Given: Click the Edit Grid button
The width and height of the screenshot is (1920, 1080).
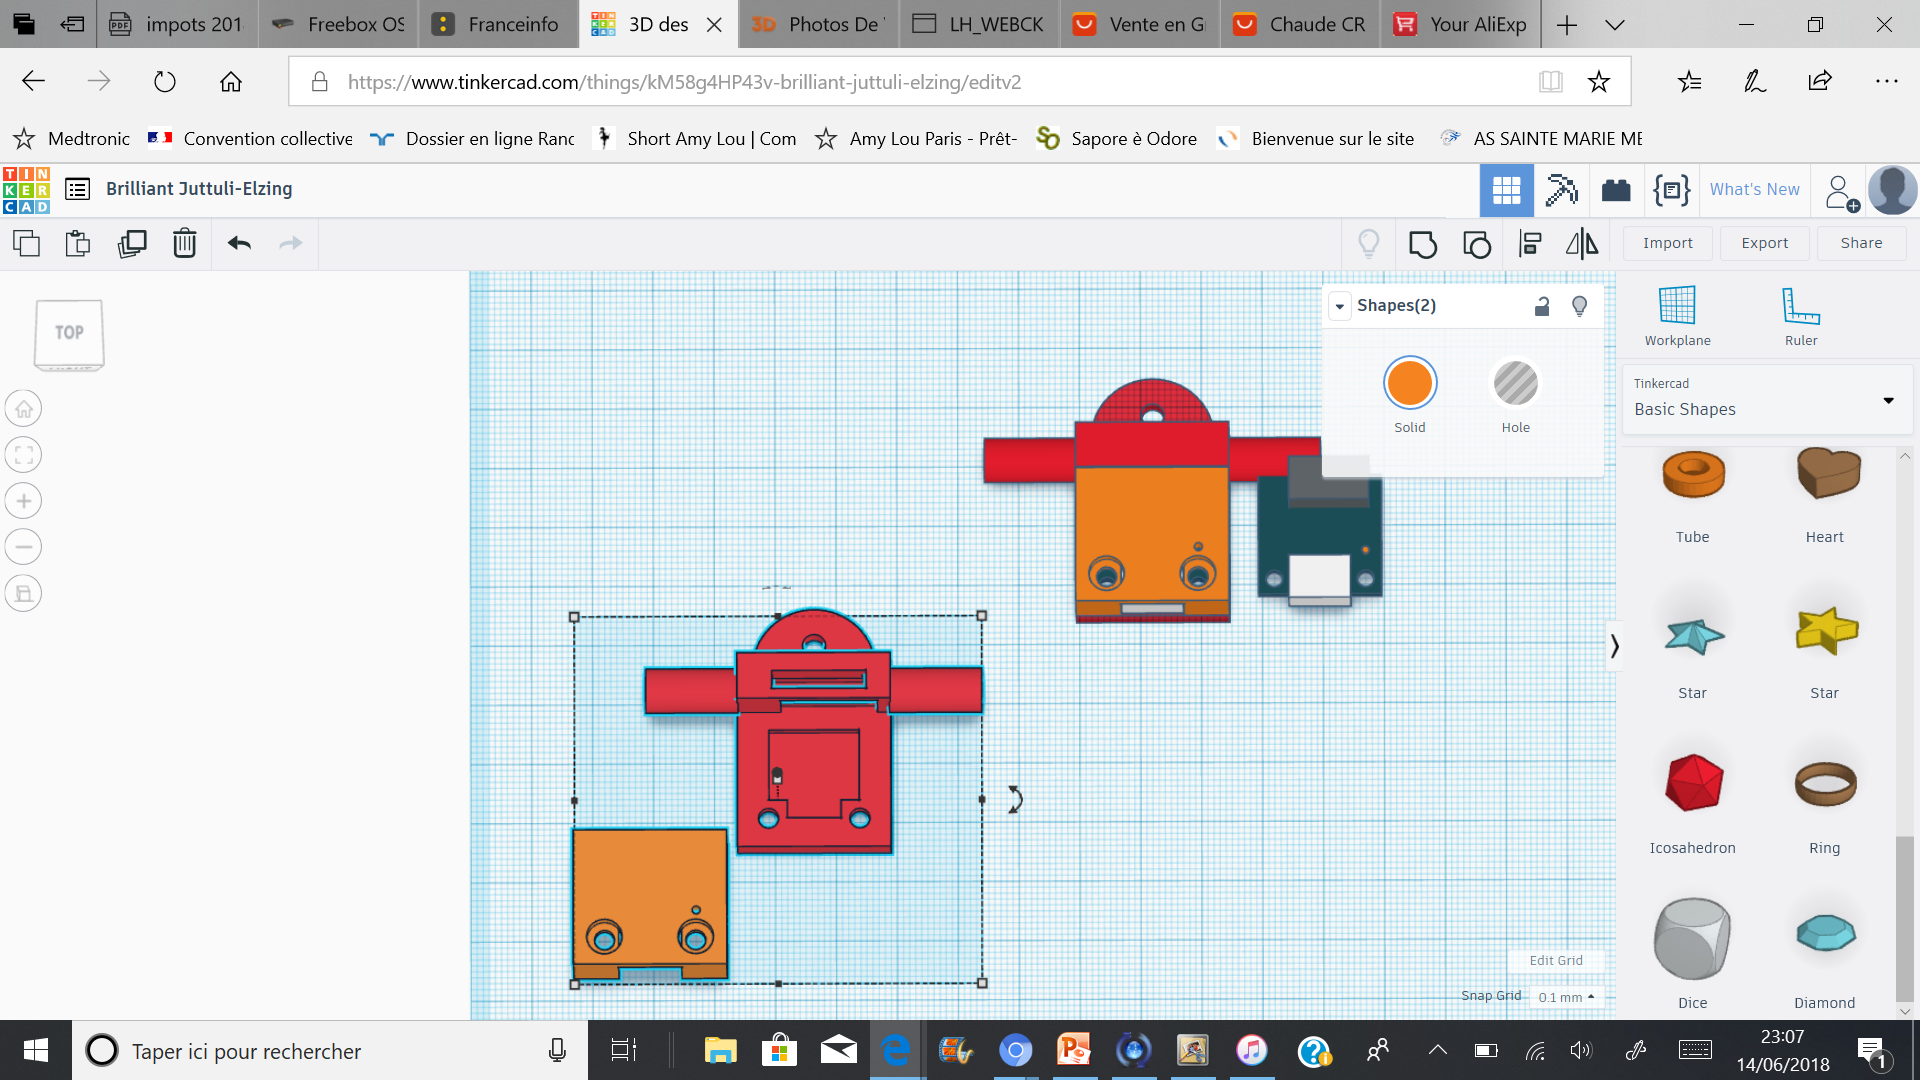Looking at the screenshot, I should (1555, 960).
